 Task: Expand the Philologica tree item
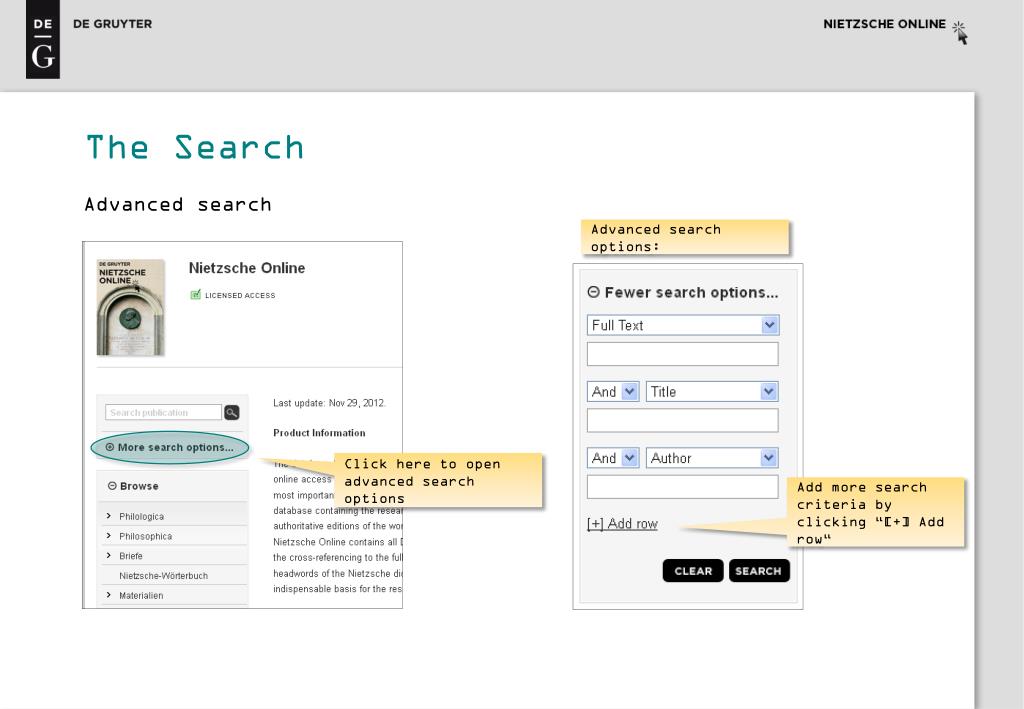(108, 516)
